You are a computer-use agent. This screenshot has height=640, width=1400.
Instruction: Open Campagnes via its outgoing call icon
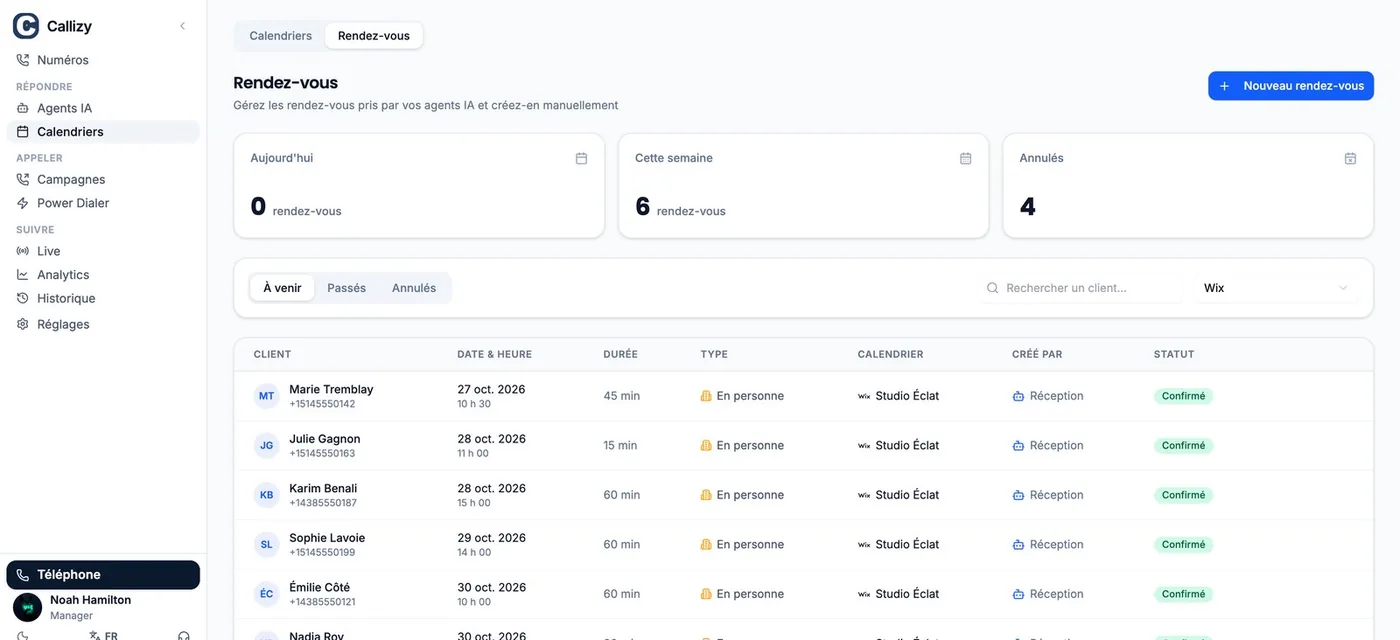pos(23,180)
